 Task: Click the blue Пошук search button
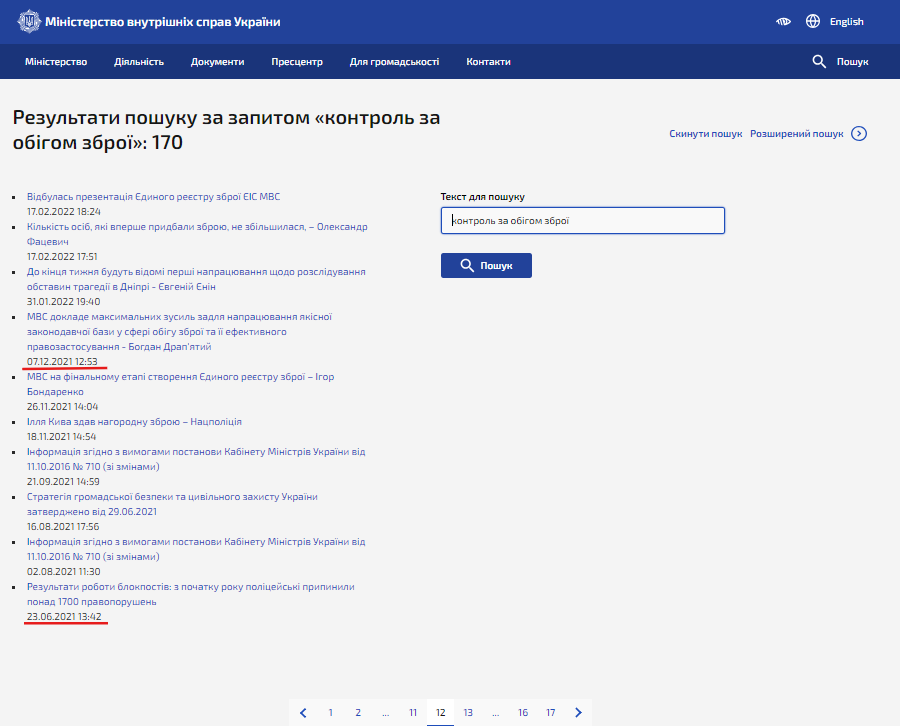(x=486, y=265)
